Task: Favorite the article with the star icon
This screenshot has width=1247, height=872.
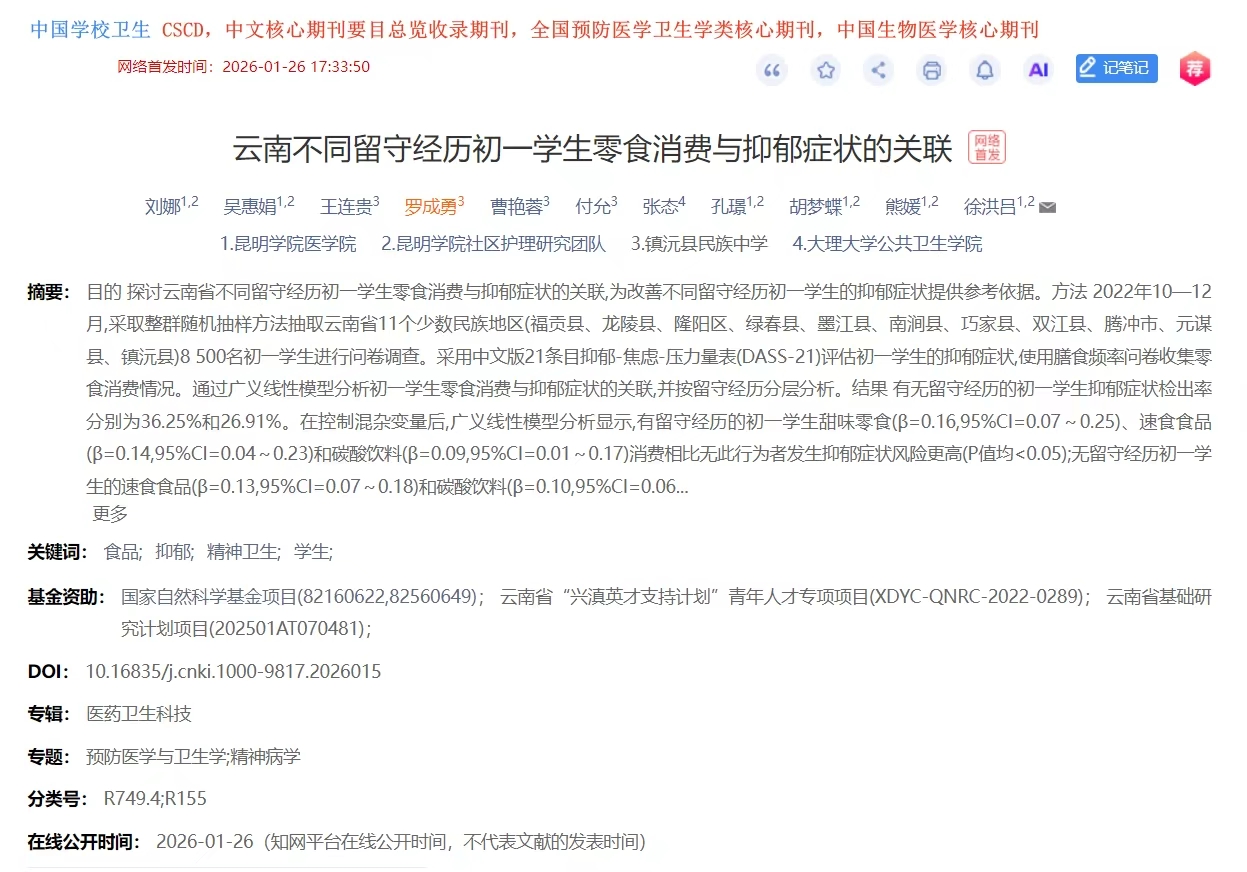Action: (x=825, y=70)
